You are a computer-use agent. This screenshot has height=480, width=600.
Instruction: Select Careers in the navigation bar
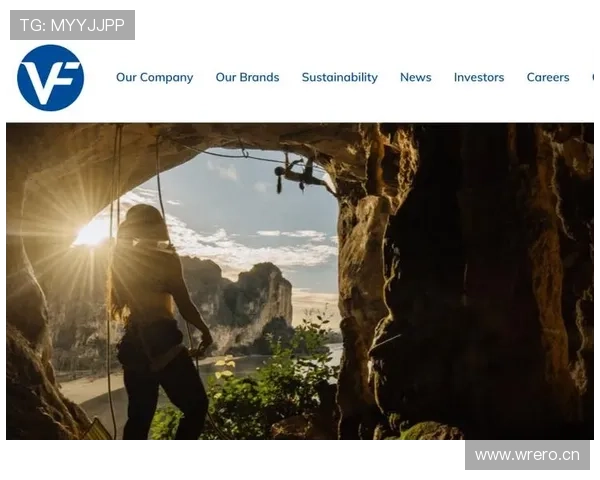(547, 77)
